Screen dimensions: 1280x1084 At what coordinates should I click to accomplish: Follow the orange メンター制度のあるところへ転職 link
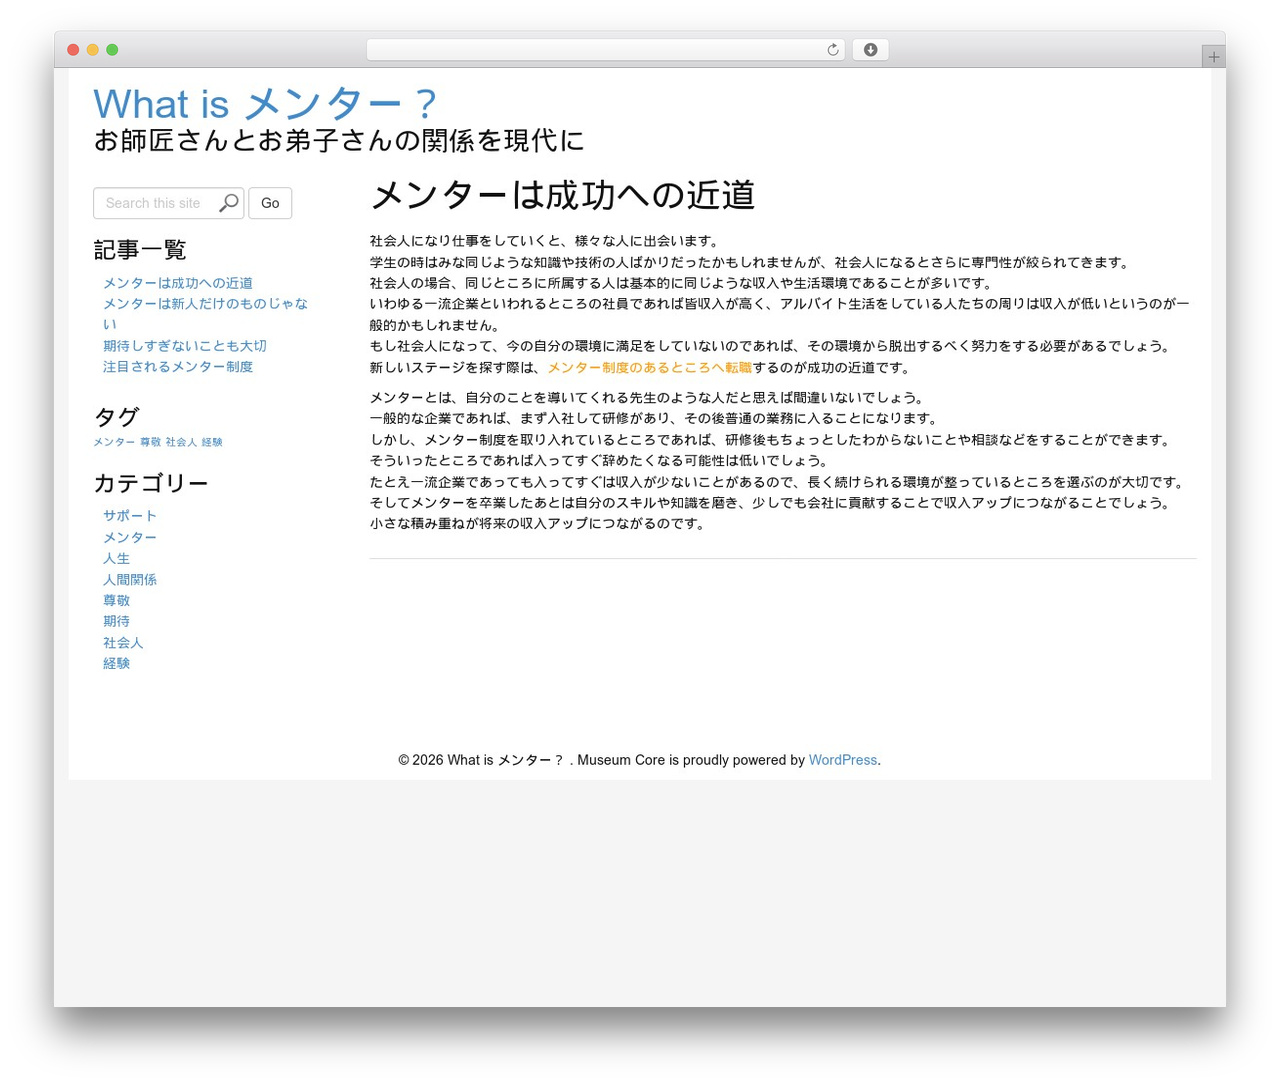(649, 368)
